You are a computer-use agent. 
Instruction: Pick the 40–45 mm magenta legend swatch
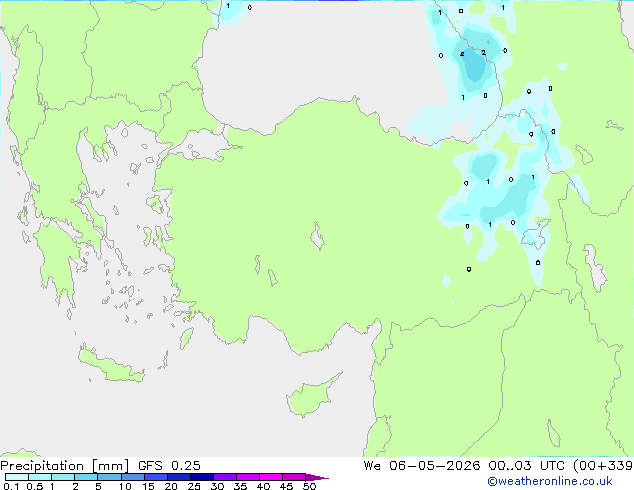pyautogui.click(x=271, y=477)
